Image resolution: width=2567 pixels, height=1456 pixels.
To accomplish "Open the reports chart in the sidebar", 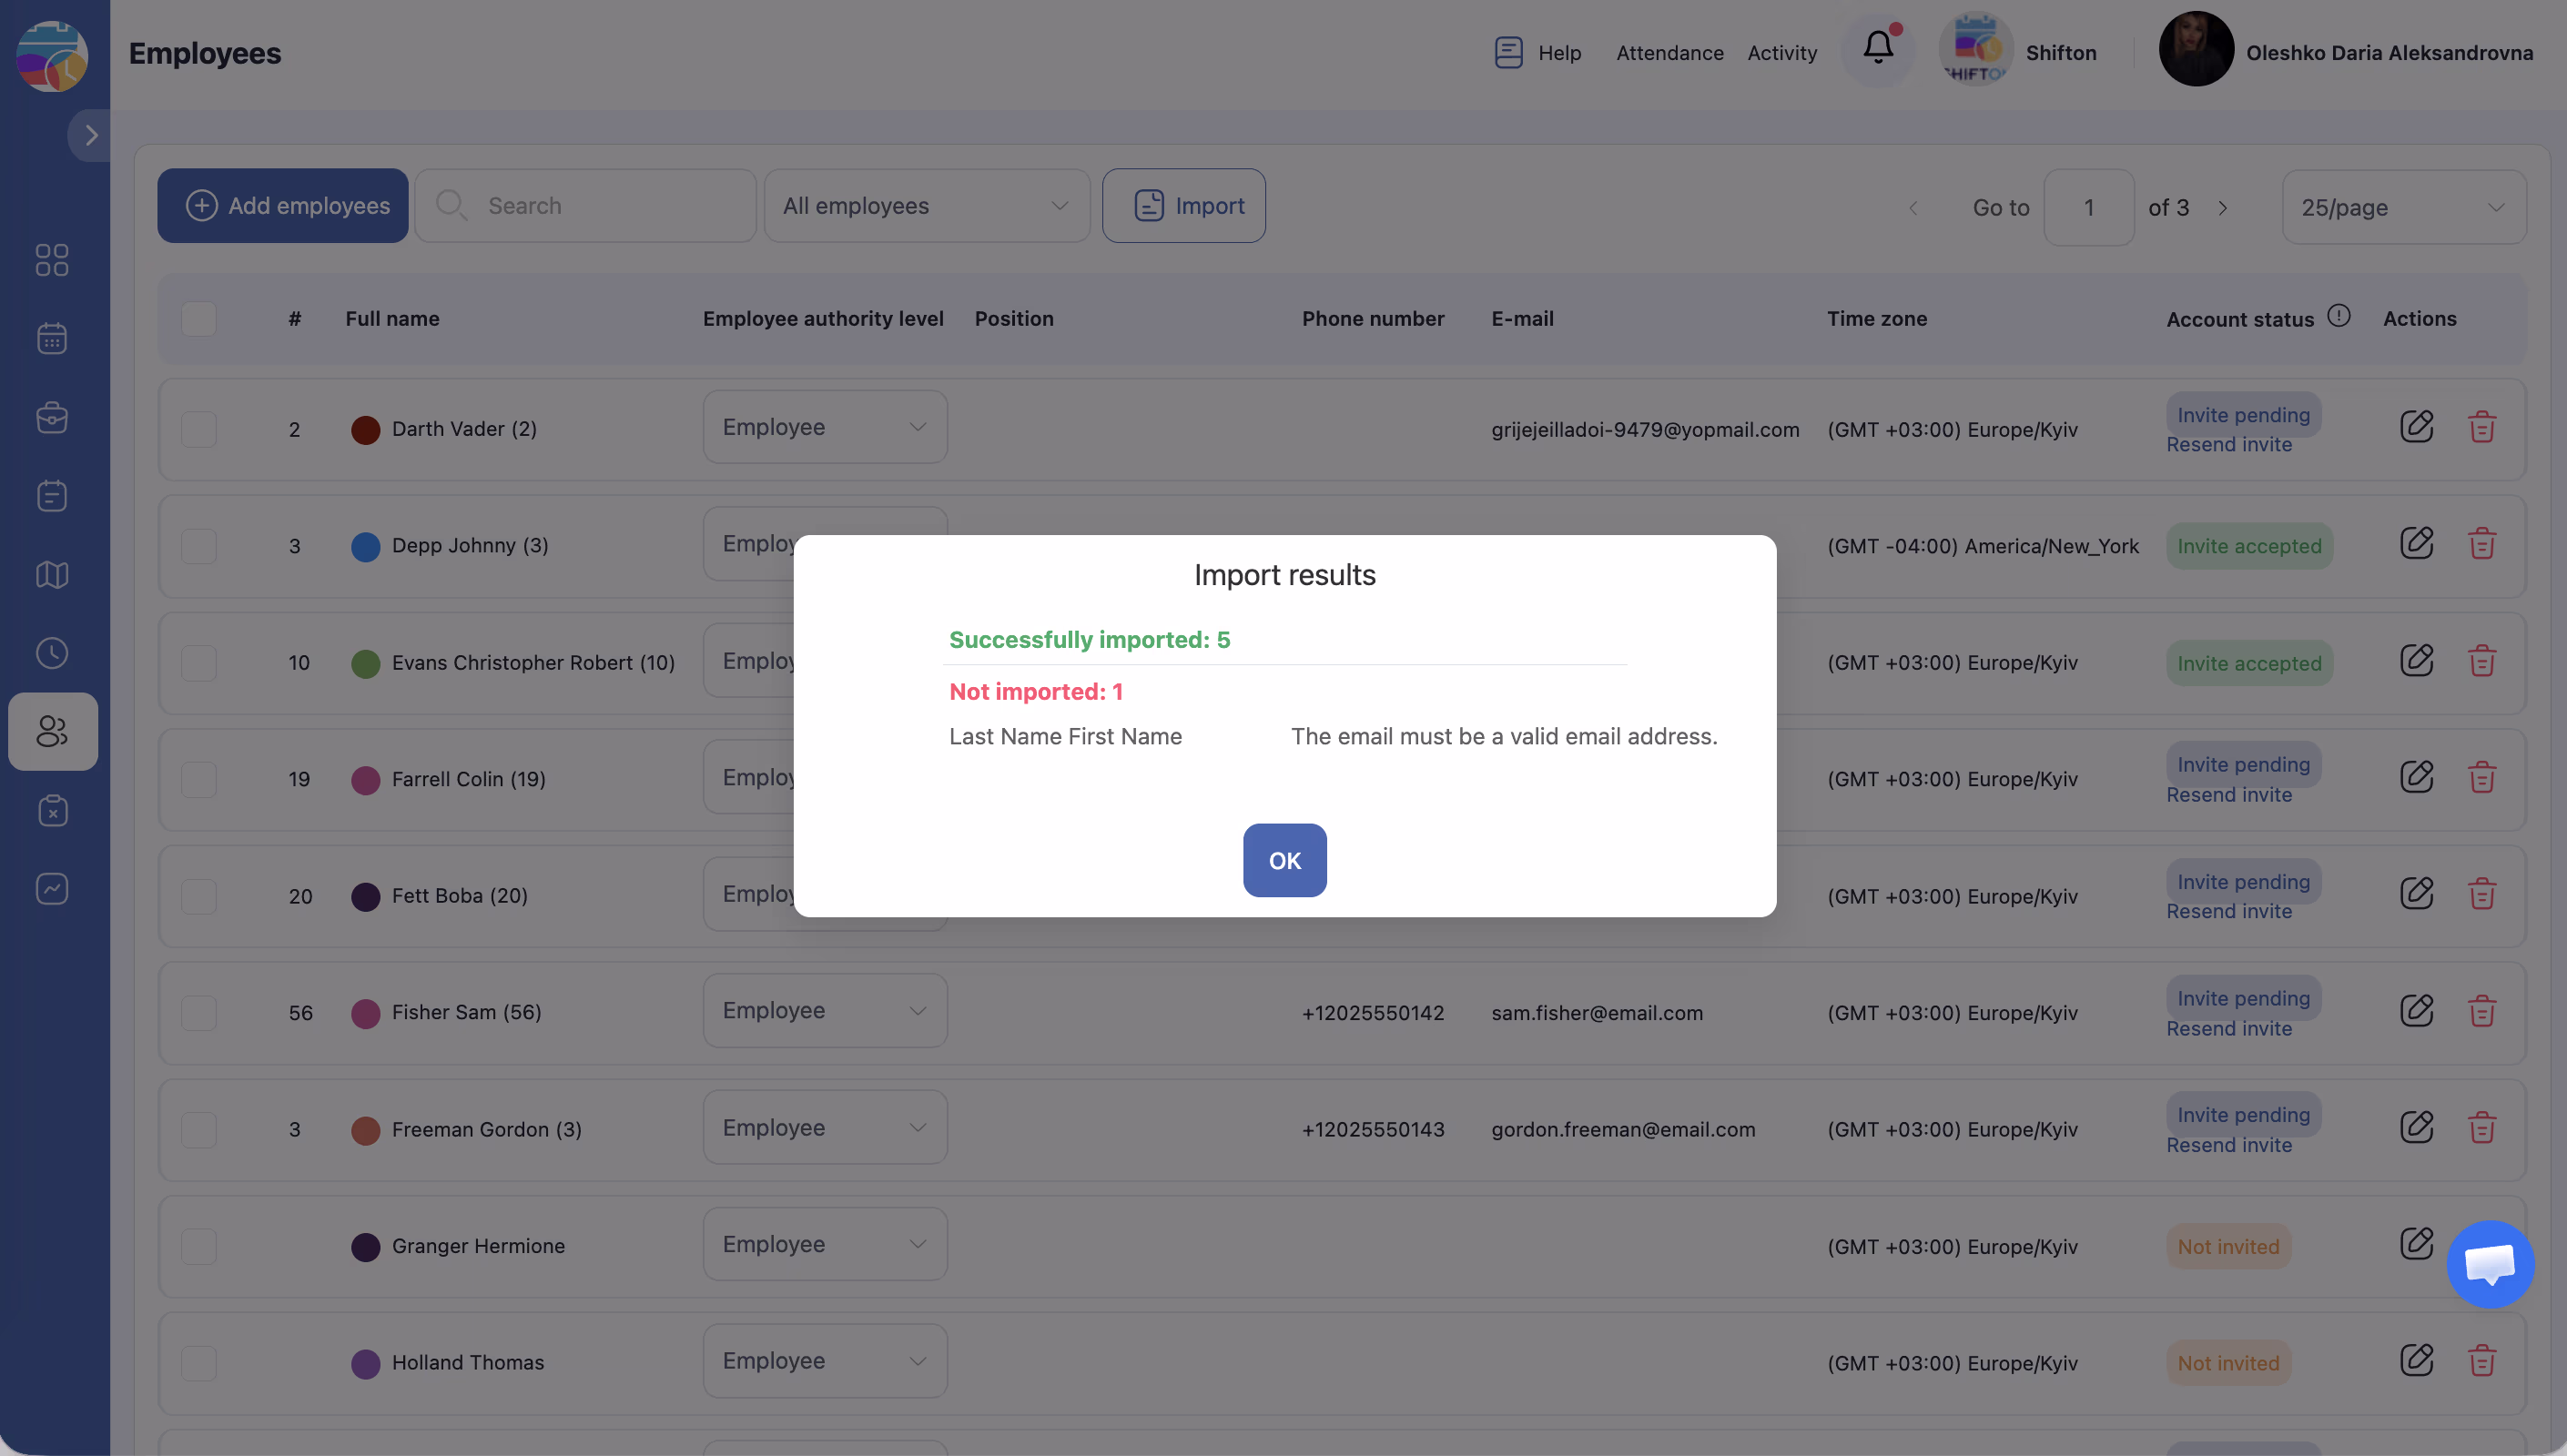I will click(52, 888).
